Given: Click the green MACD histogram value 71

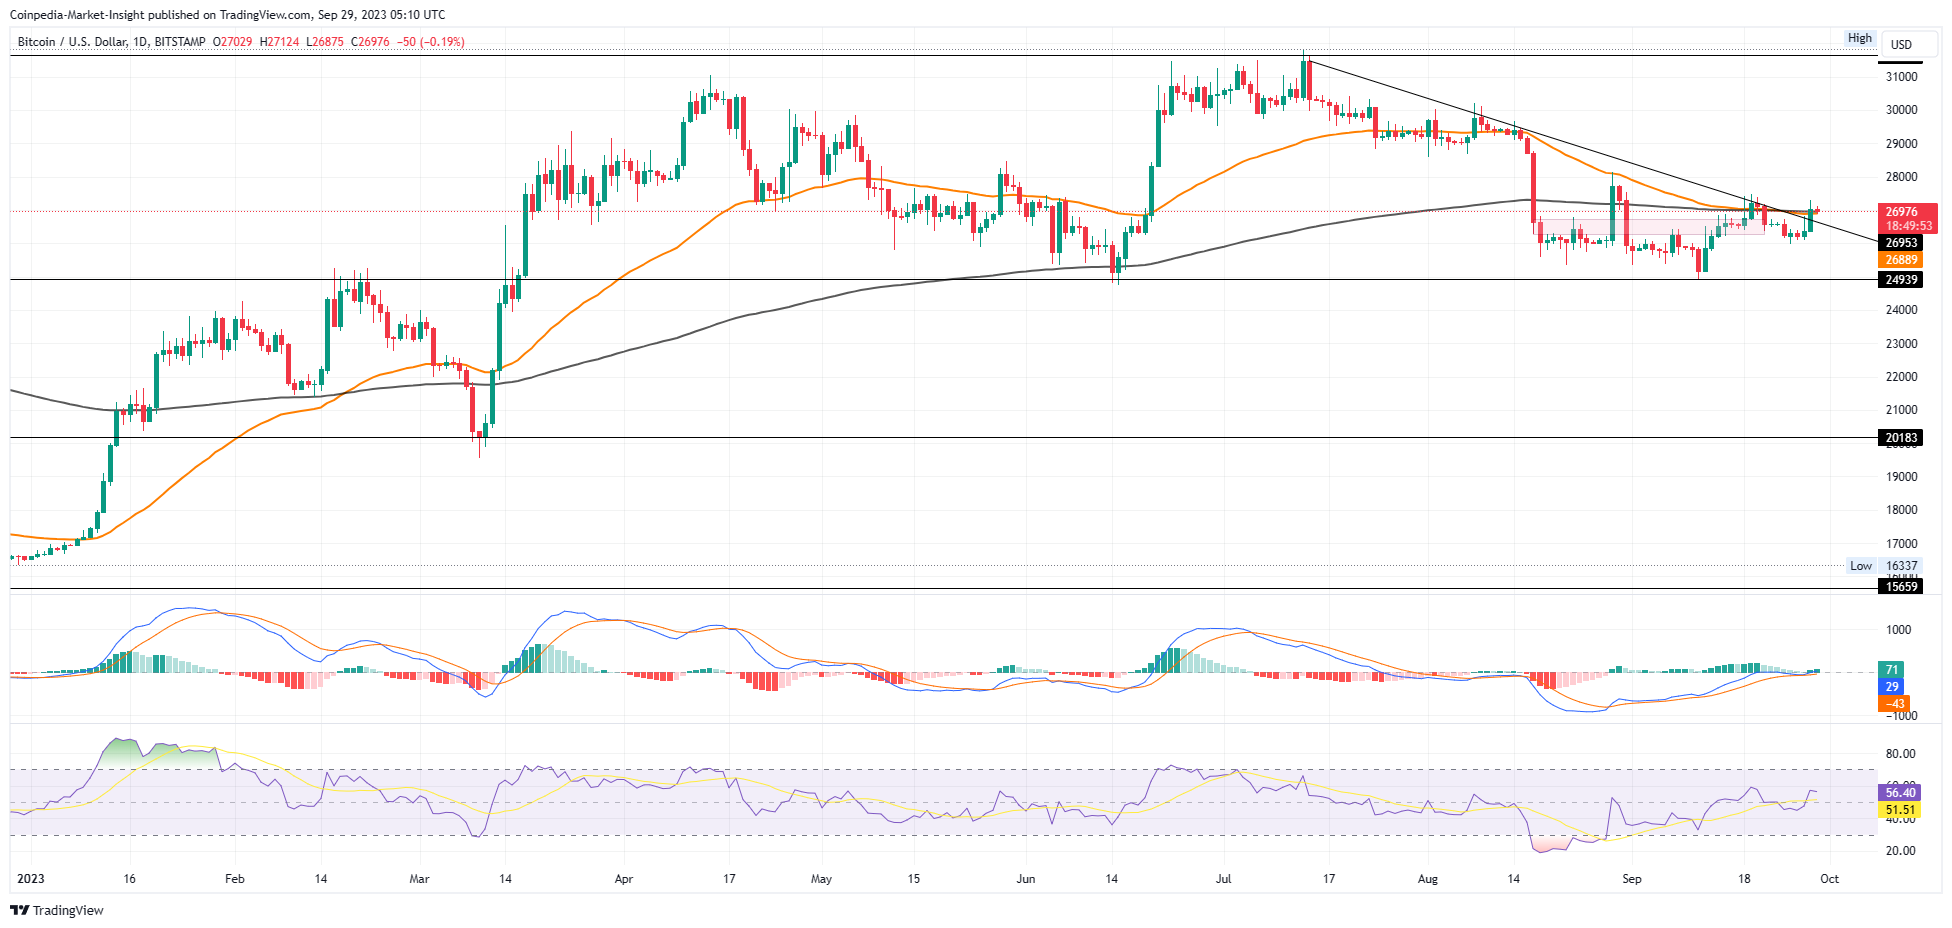Looking at the screenshot, I should pyautogui.click(x=1892, y=670).
